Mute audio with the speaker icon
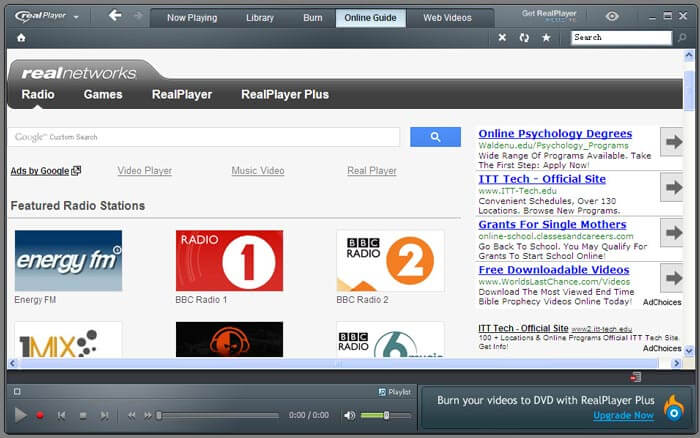 [x=350, y=416]
